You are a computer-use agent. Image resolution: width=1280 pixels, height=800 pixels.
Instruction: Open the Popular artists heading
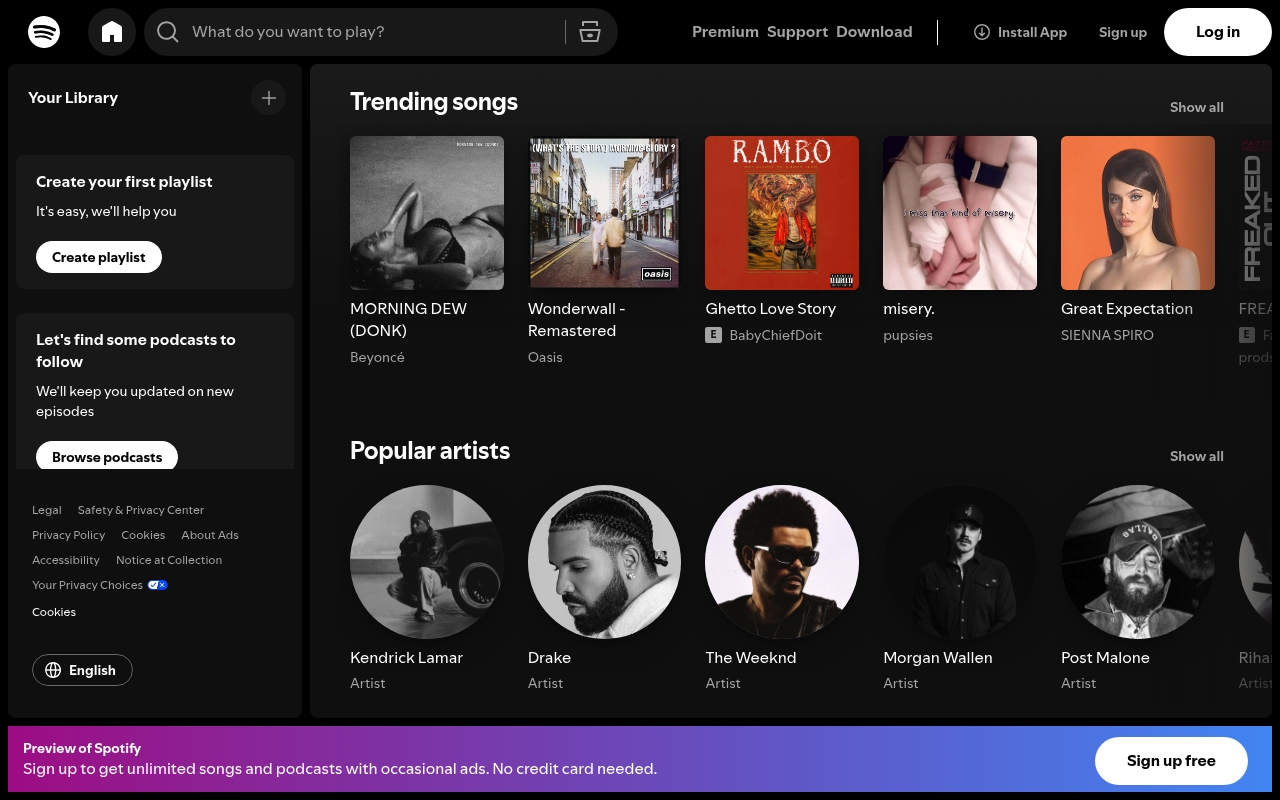430,451
